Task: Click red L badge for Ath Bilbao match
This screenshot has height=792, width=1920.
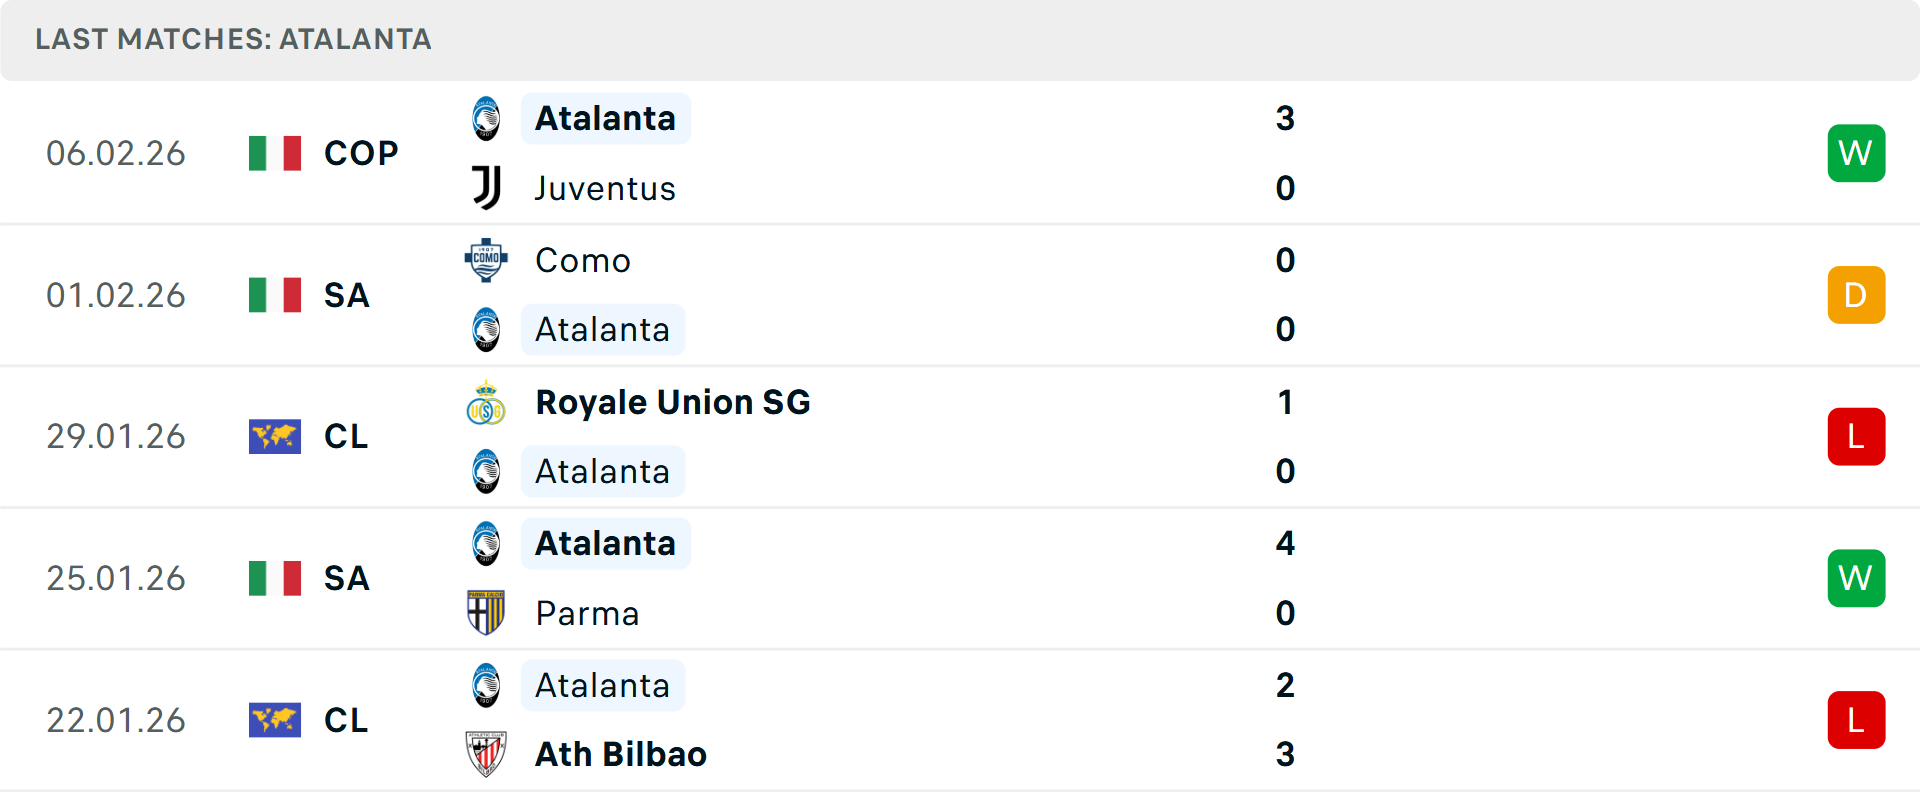Action: [x=1856, y=720]
